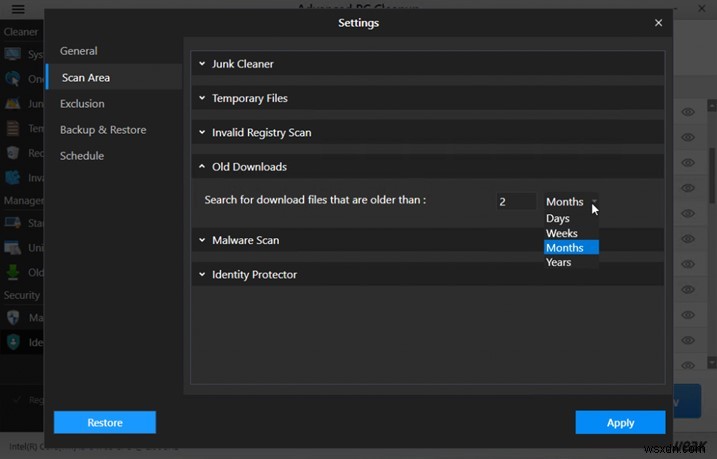Viewport: 717px width, 459px height.
Task: Switch to the General settings tab
Action: 79,51
